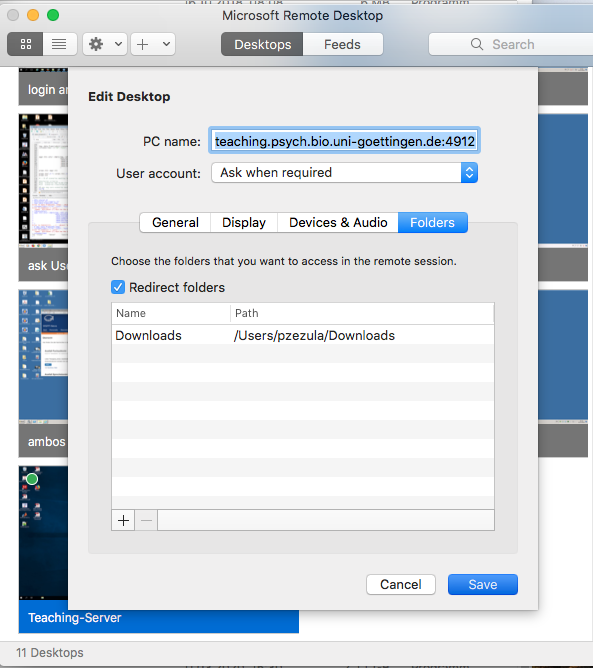Screen dimensions: 593x668
Task: Open the Devices & Audio tab
Action: pyautogui.click(x=338, y=222)
